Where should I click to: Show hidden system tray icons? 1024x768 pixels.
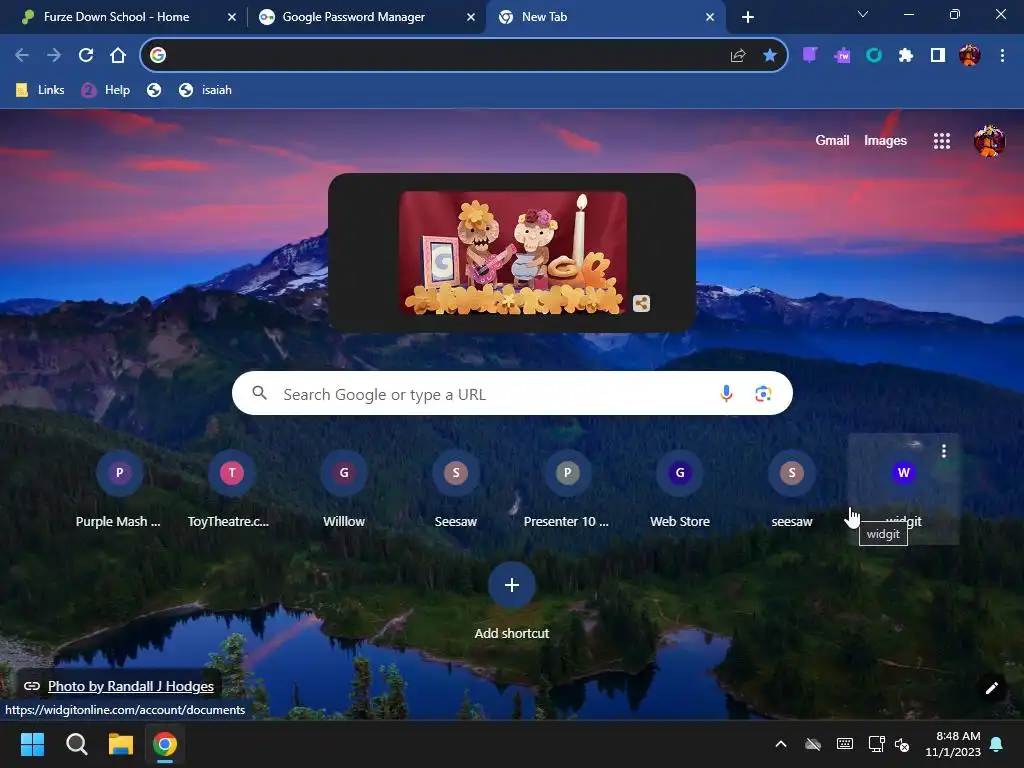click(x=780, y=744)
